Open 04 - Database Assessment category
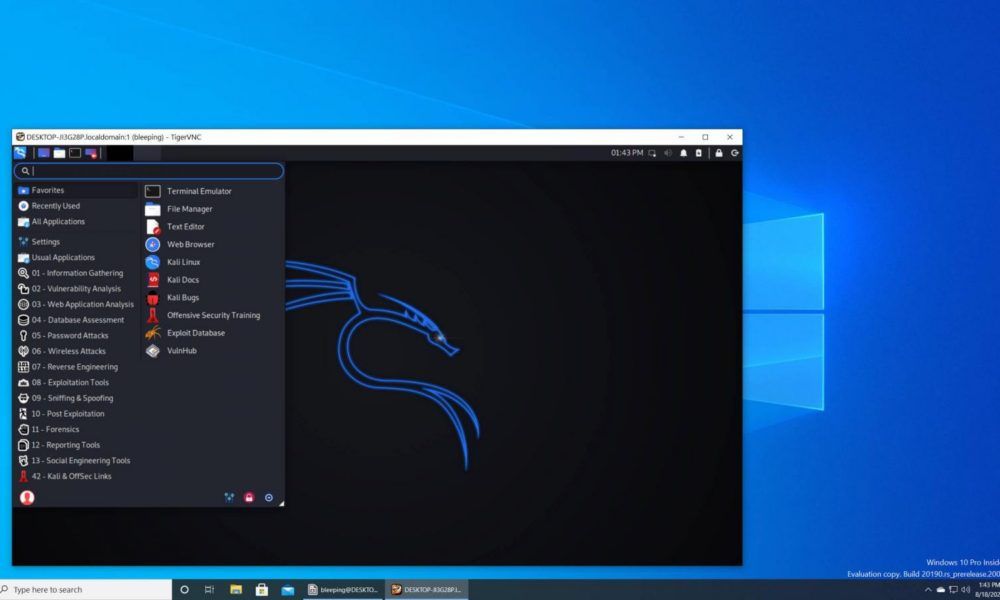Screen dimensions: 1000x600 [x=77, y=320]
